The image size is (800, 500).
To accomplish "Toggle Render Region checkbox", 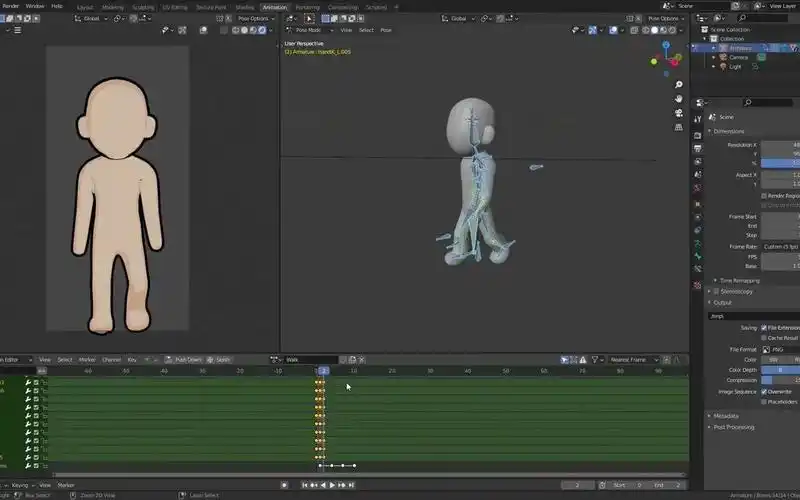I will point(764,195).
